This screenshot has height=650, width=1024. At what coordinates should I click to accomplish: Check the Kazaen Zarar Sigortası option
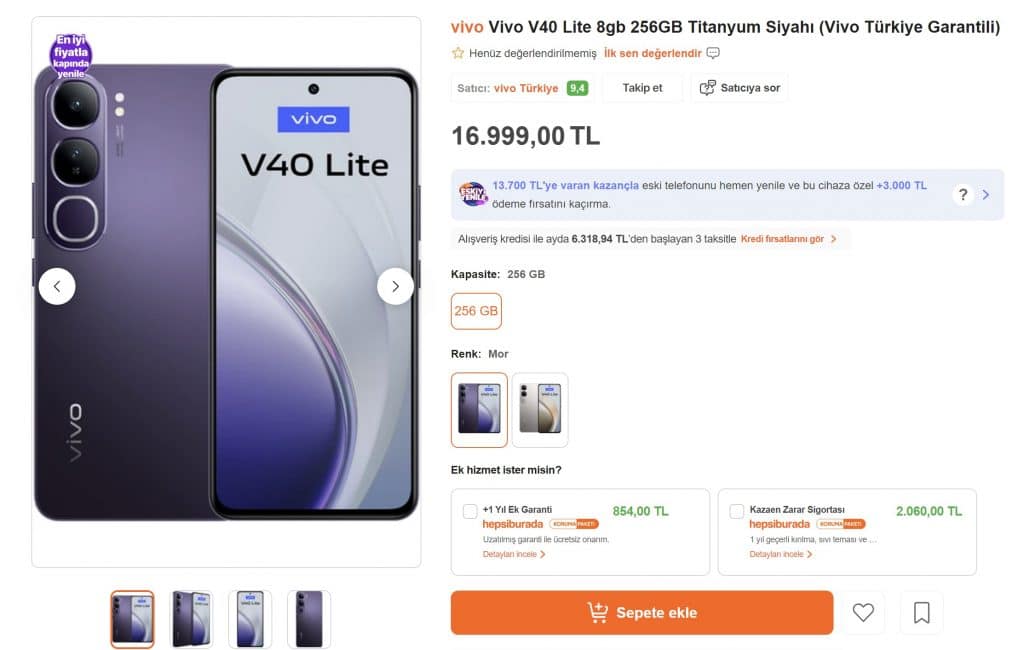coord(737,512)
